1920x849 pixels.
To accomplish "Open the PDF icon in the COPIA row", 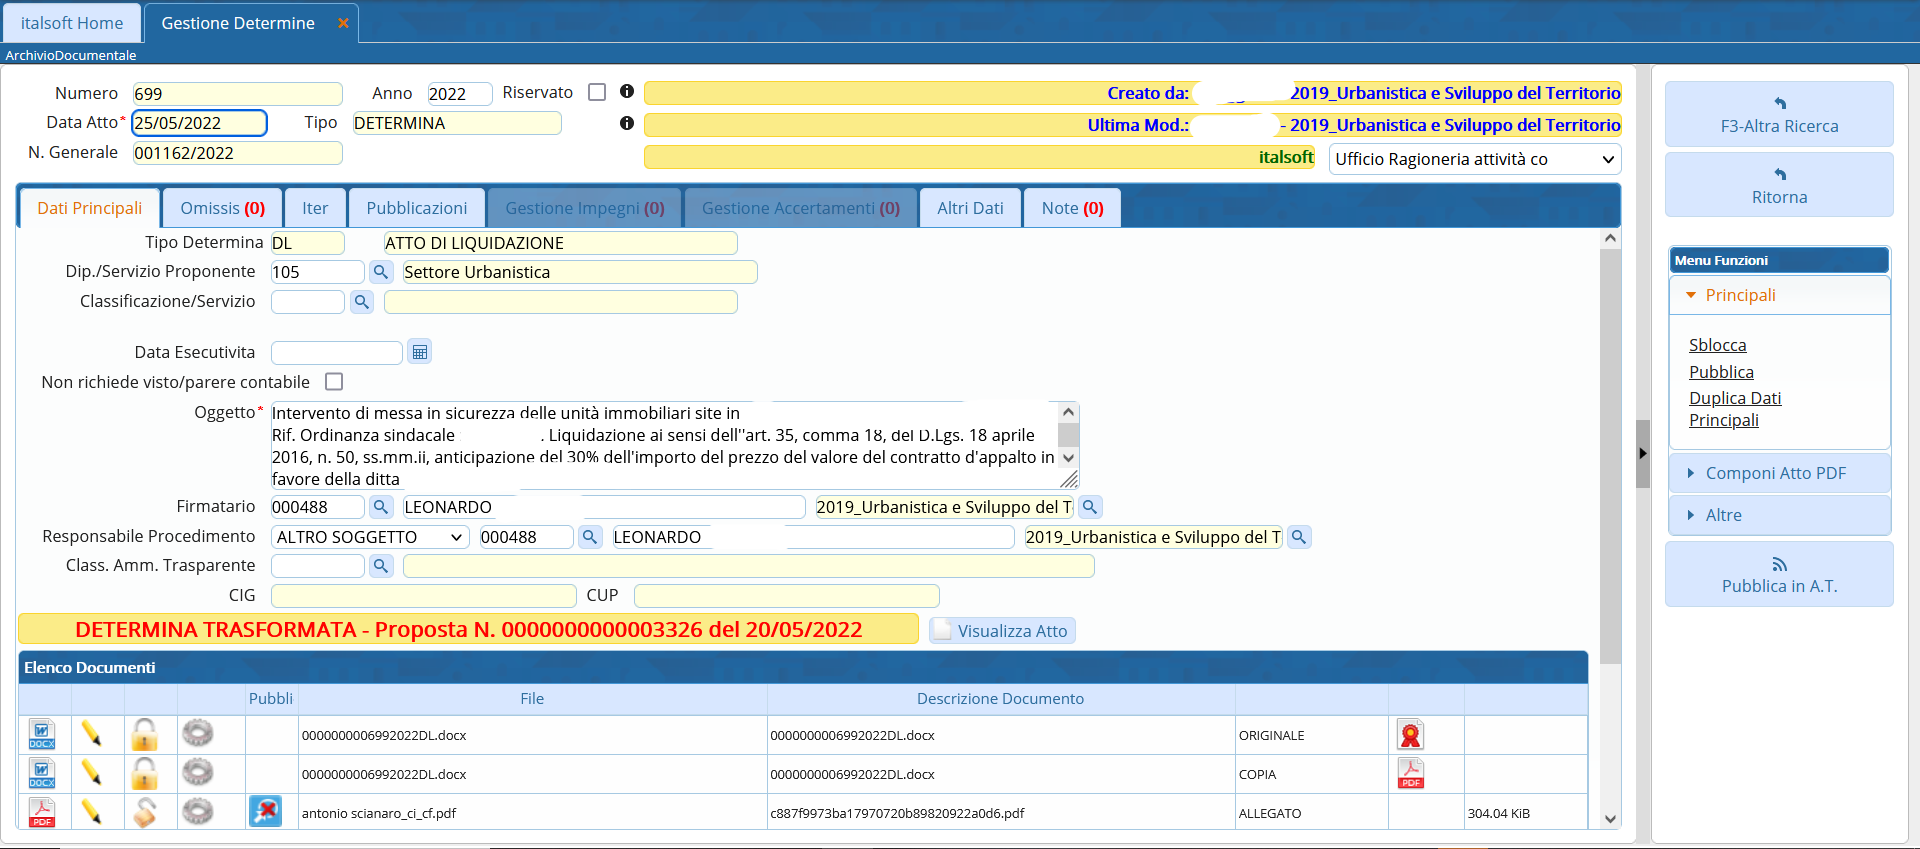I will (x=1410, y=774).
